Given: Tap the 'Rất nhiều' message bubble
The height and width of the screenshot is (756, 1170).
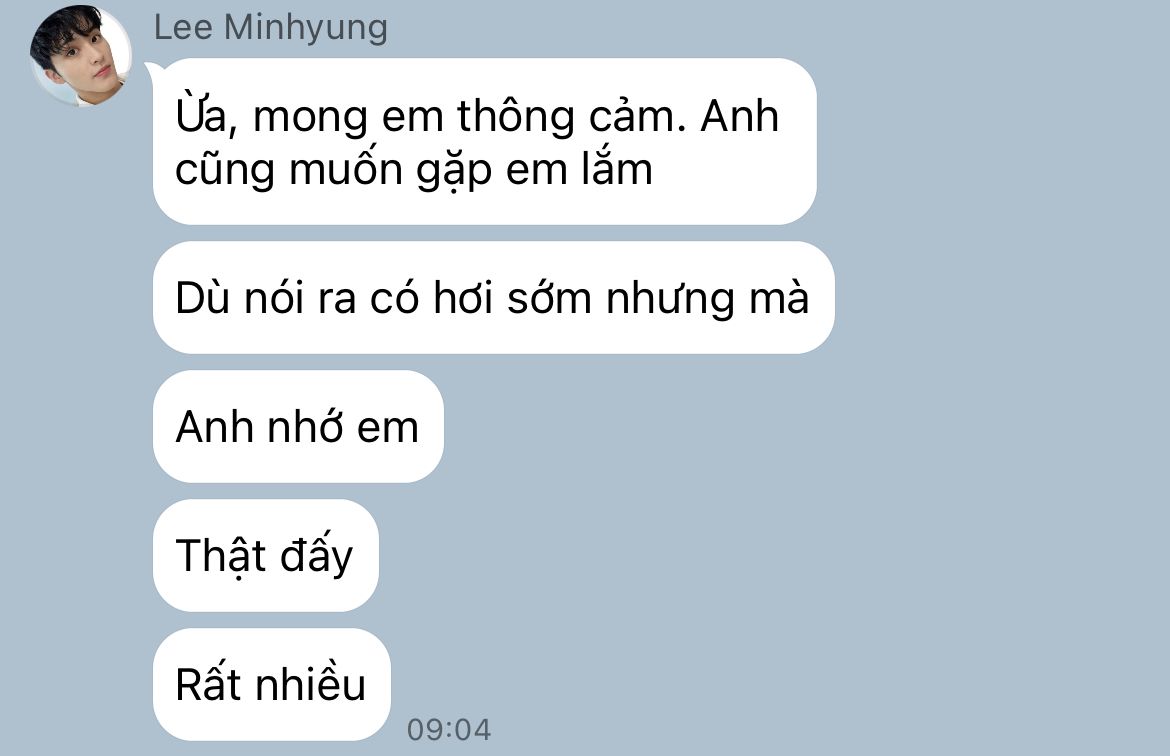Looking at the screenshot, I should (272, 684).
